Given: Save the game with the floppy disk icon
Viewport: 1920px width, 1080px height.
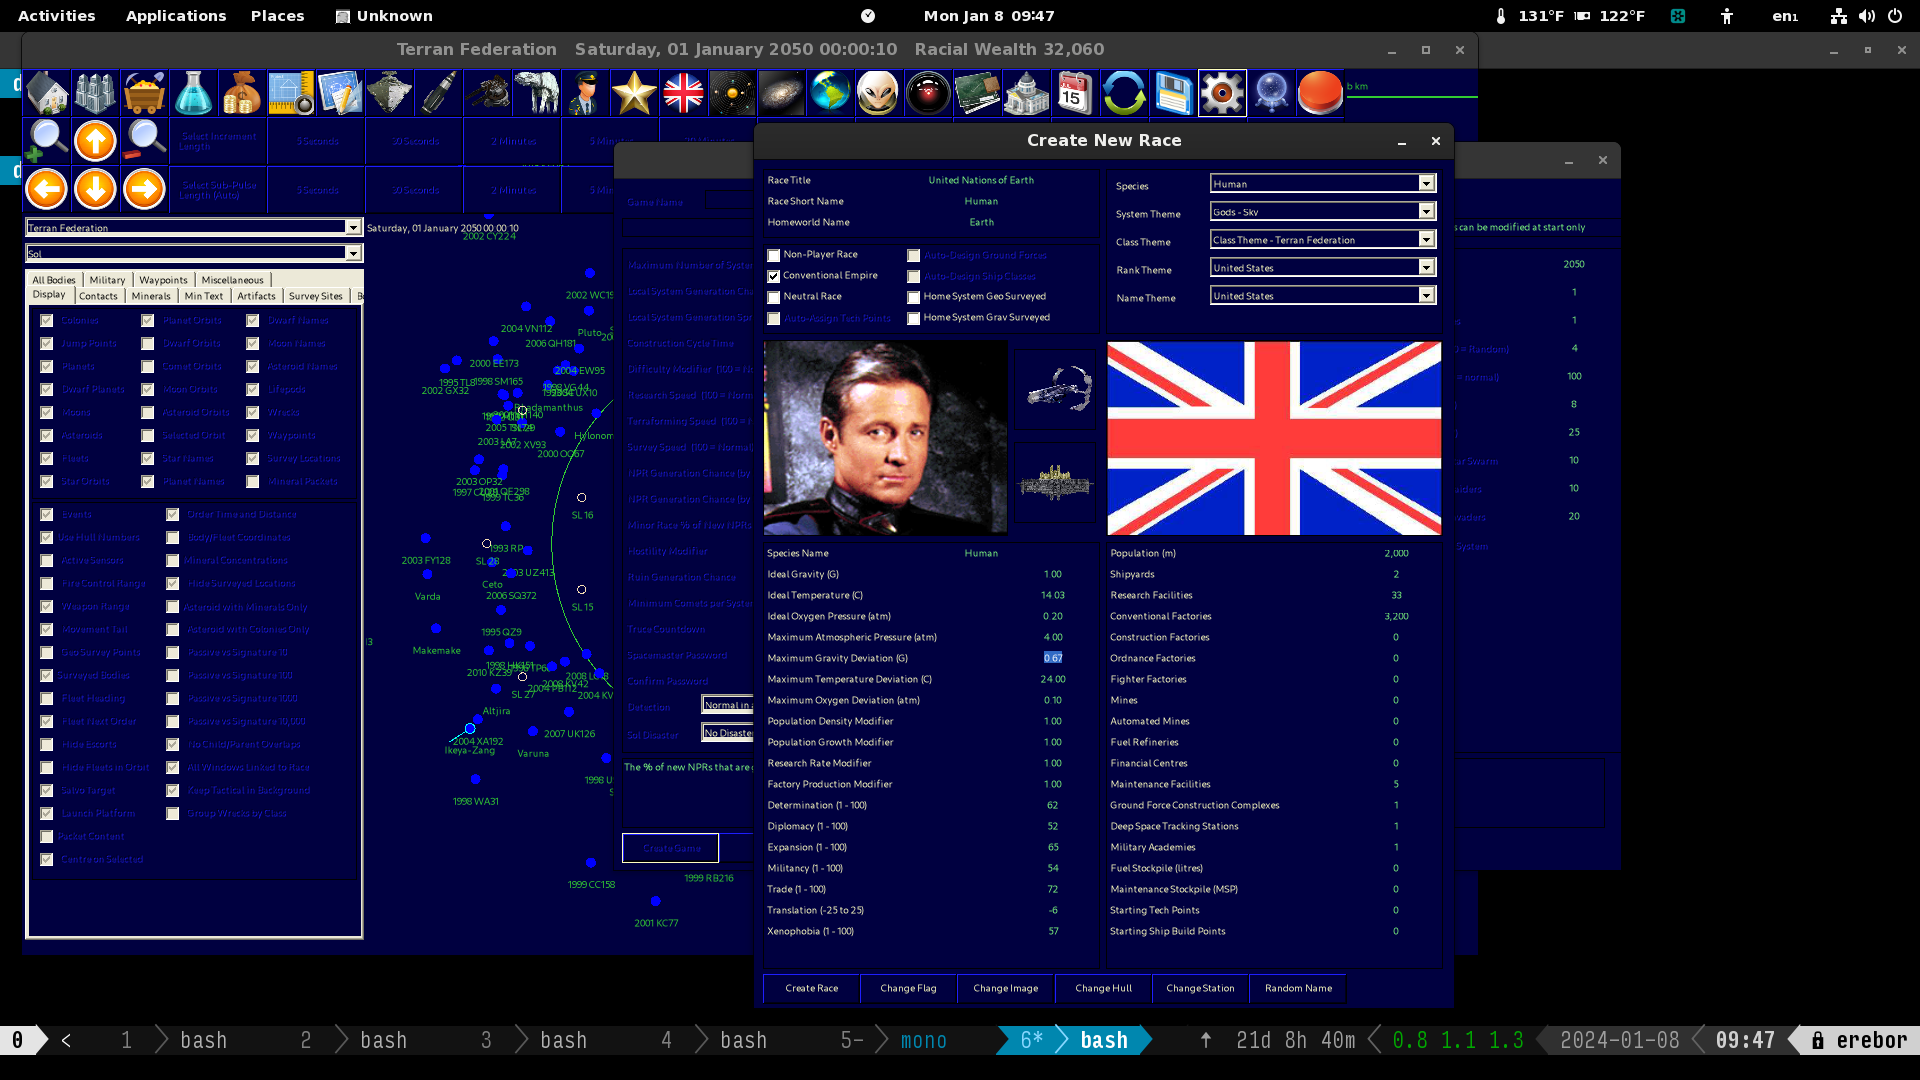Looking at the screenshot, I should [1173, 93].
